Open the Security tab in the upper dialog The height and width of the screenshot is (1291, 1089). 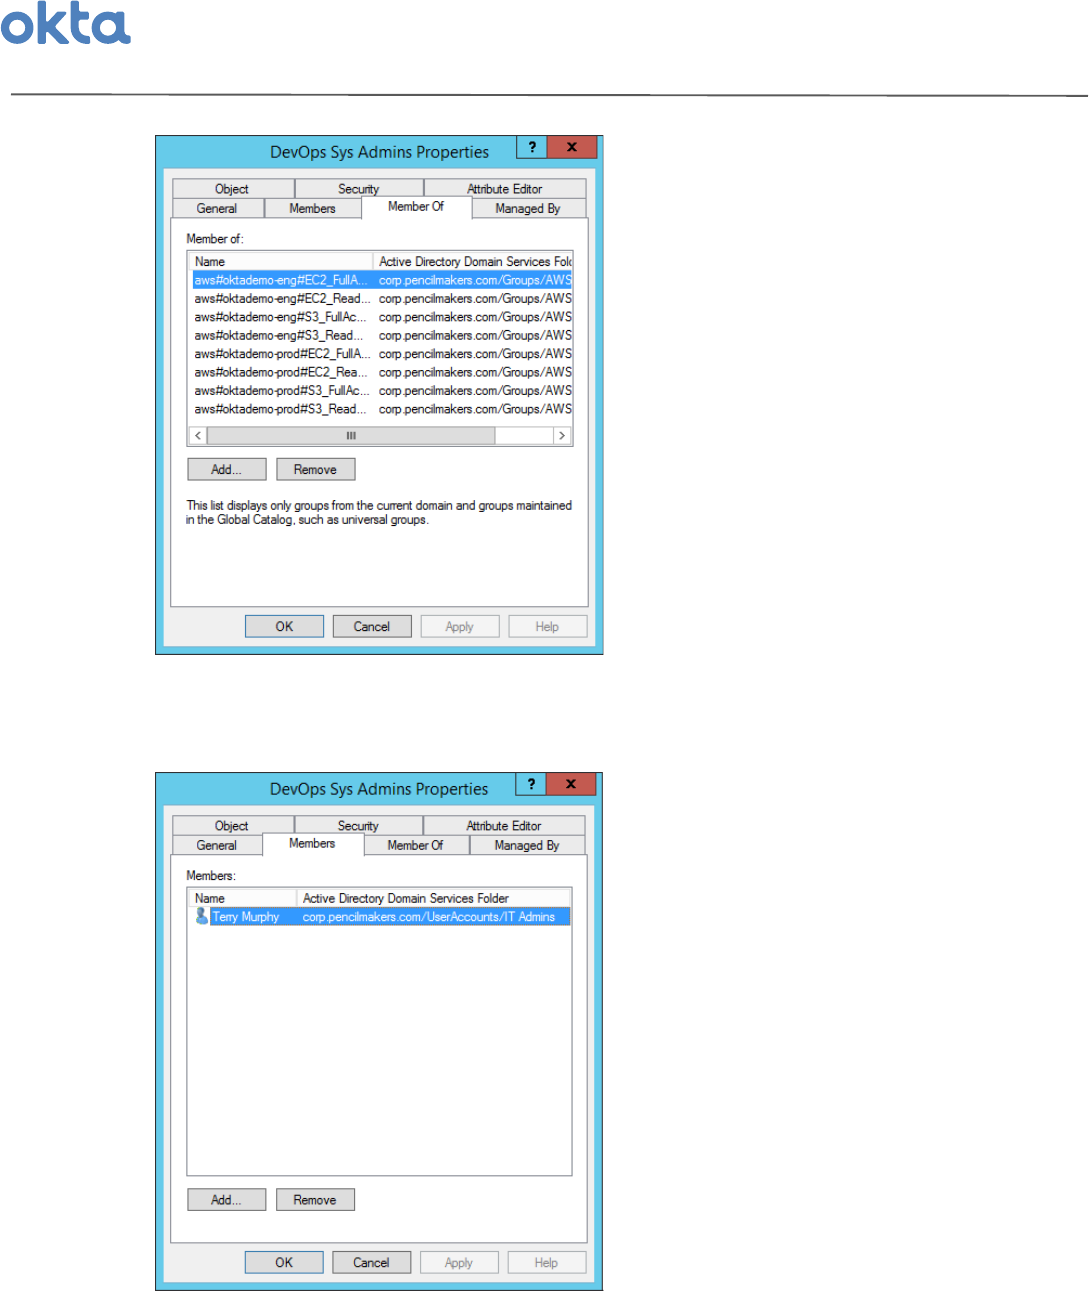(358, 188)
